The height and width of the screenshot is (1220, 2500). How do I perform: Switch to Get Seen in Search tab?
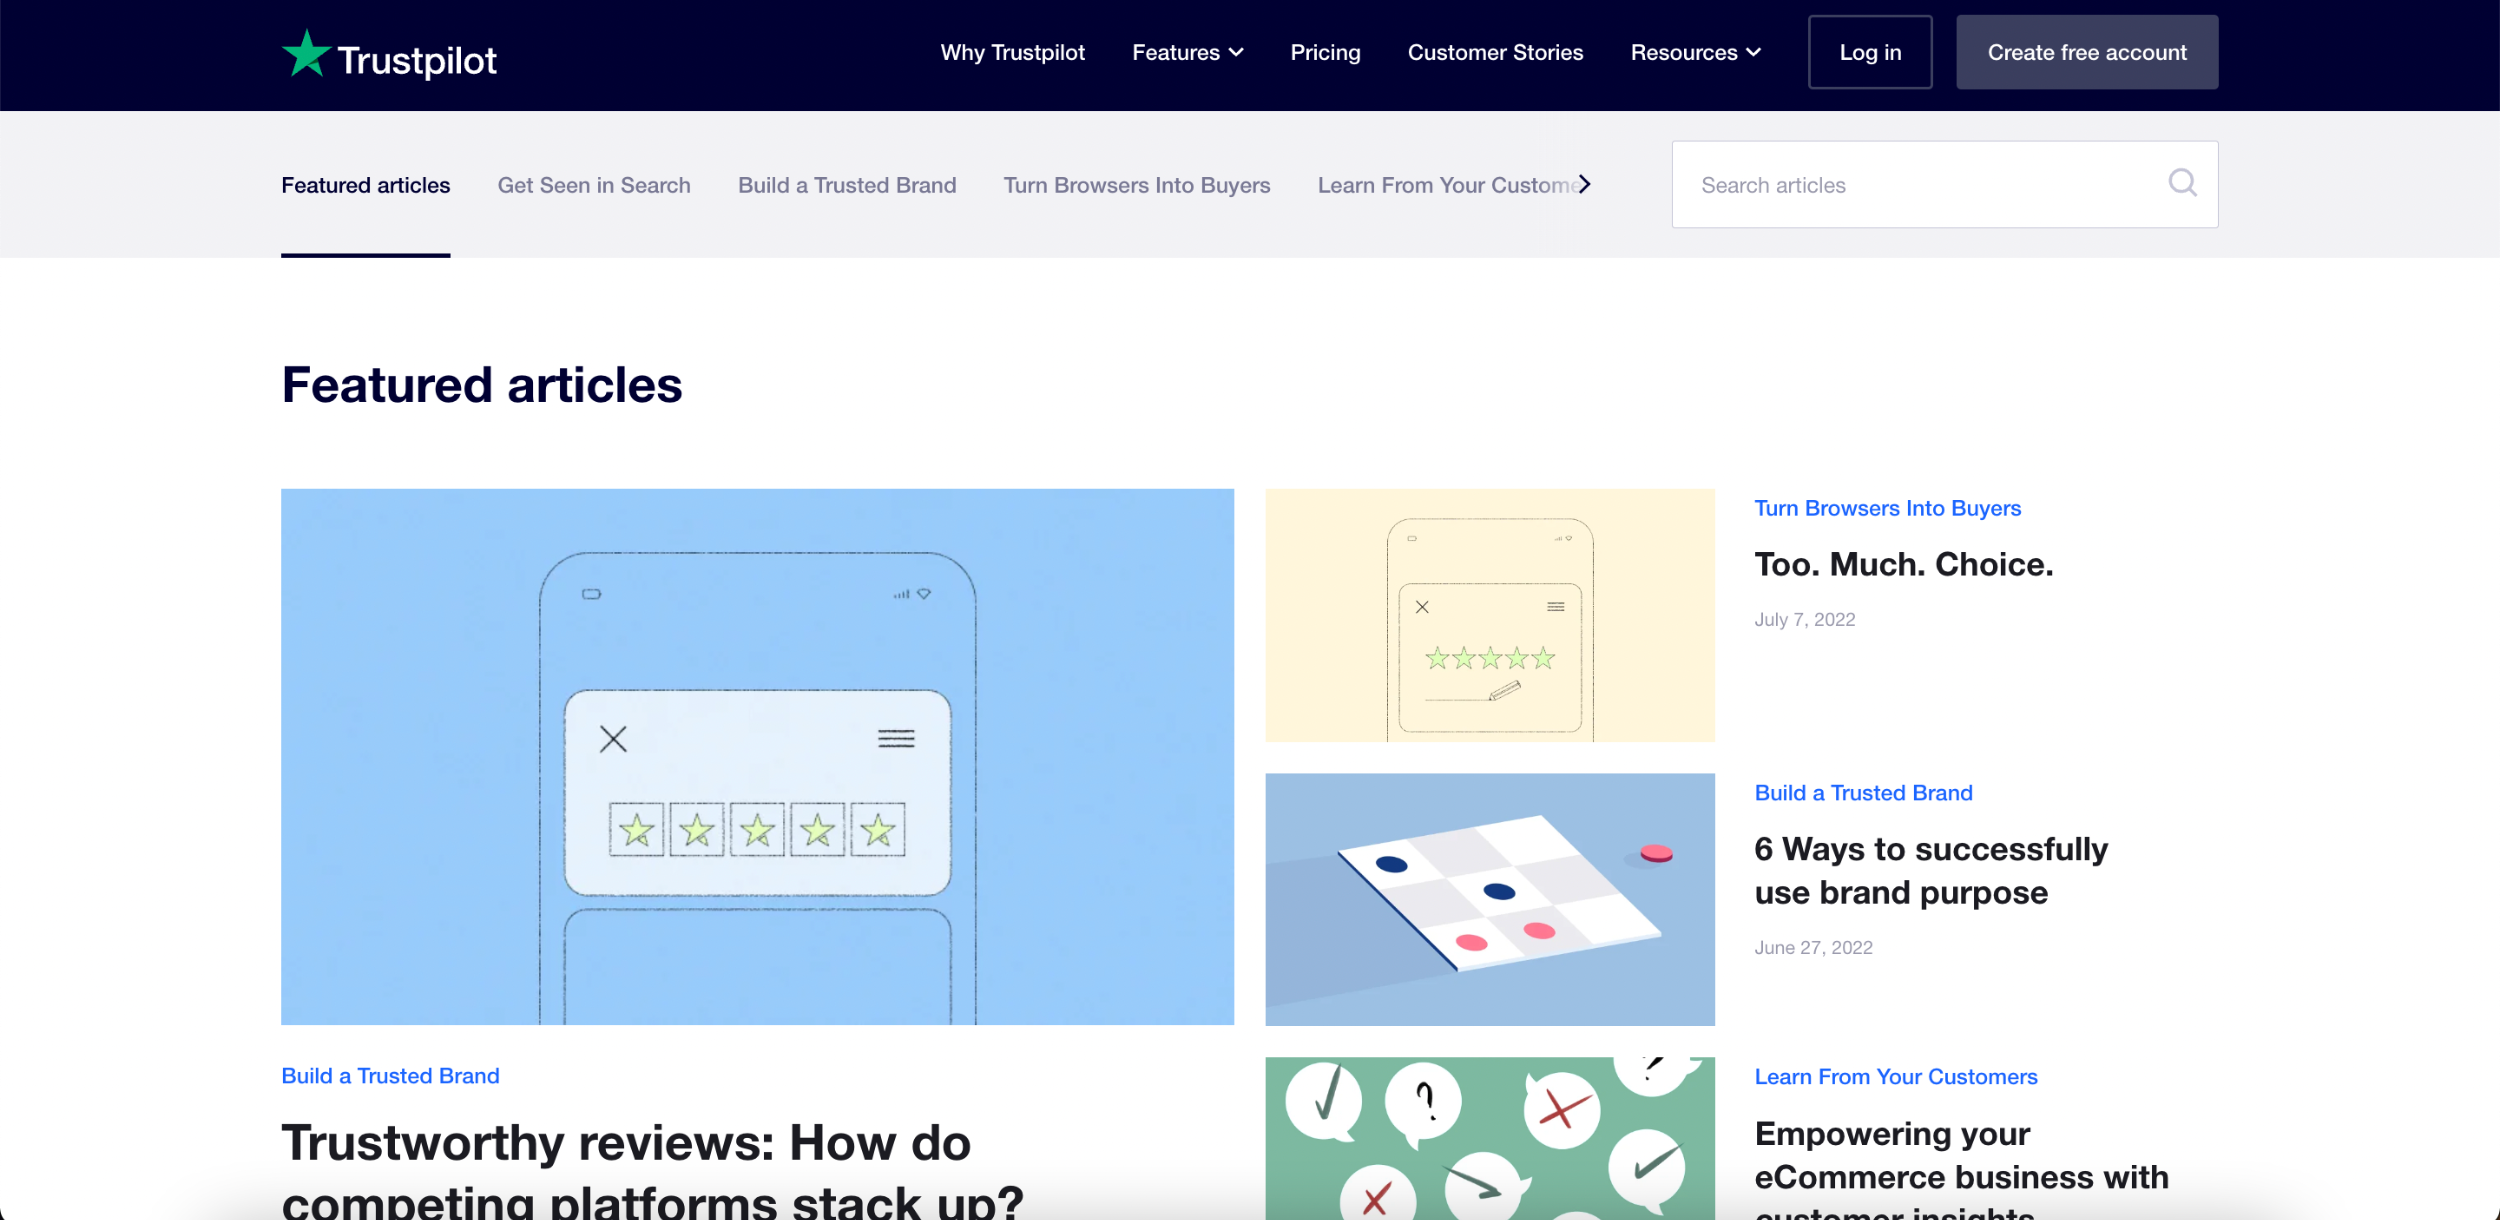point(594,185)
